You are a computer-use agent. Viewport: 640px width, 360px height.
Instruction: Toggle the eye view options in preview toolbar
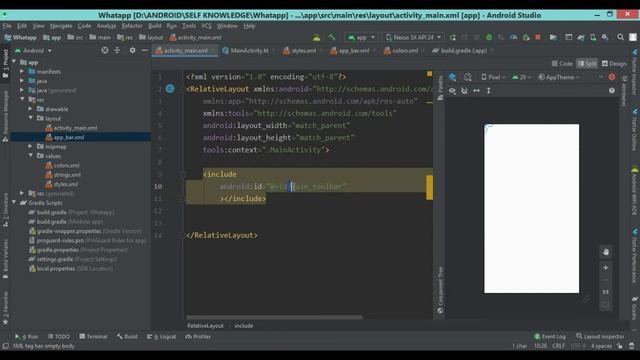(452, 91)
